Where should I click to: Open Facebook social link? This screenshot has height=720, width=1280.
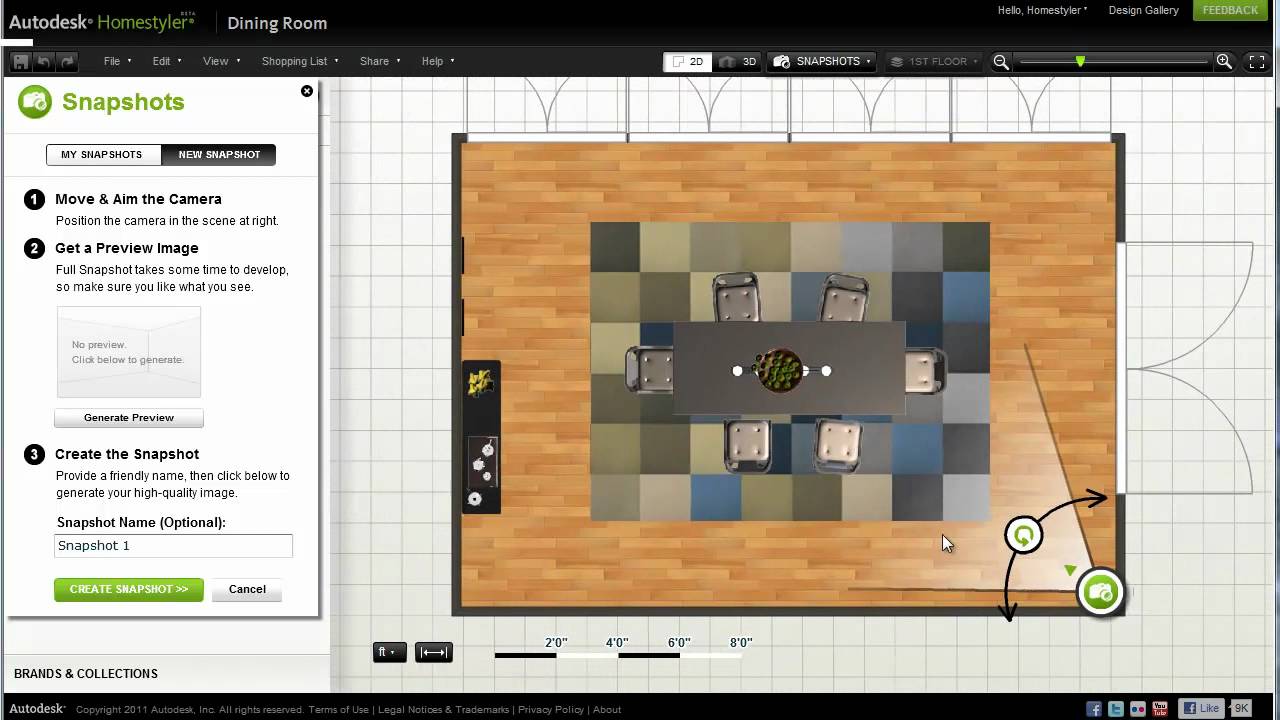coord(1094,708)
